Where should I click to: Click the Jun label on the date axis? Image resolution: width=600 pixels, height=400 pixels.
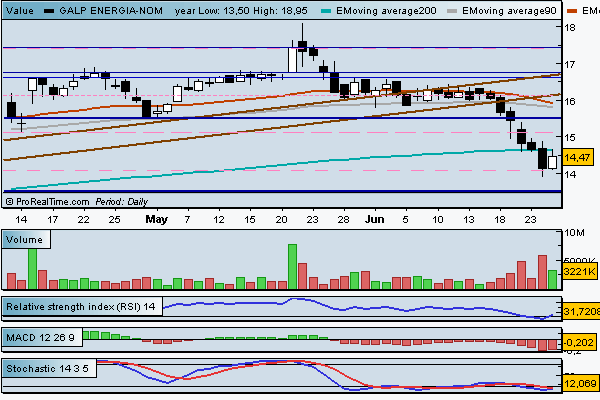(375, 219)
